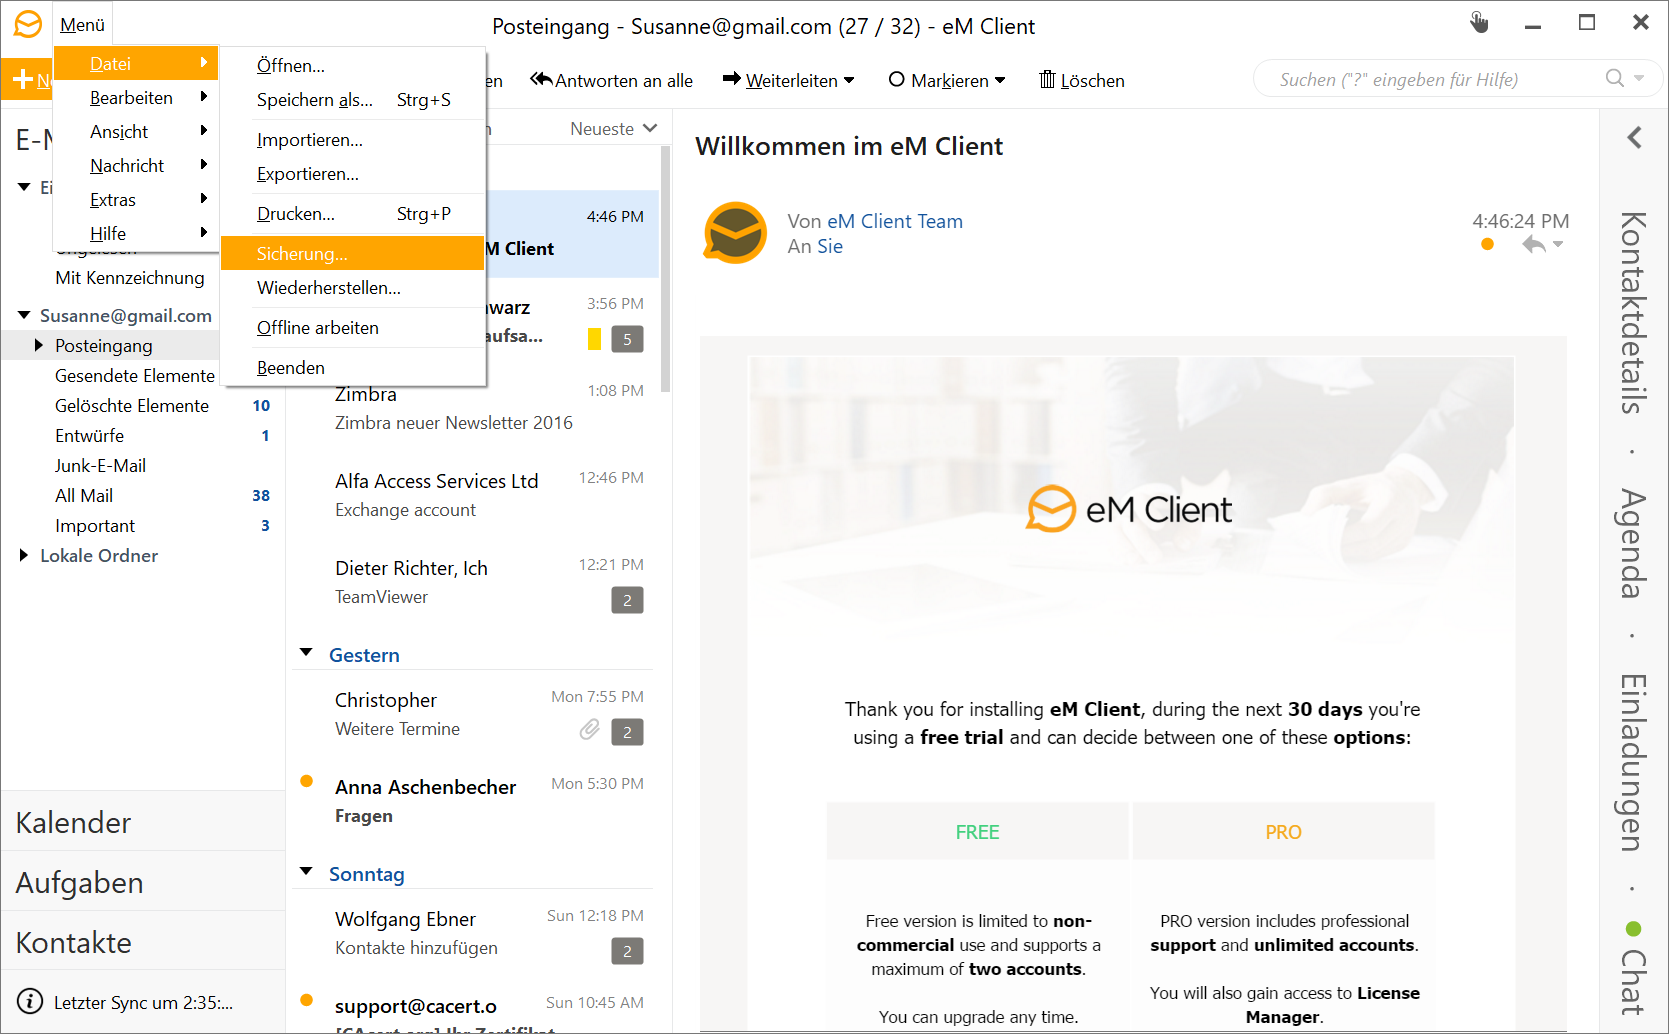Collapse the Susanne@gmail.com account tree
1669x1034 pixels.
click(x=24, y=315)
